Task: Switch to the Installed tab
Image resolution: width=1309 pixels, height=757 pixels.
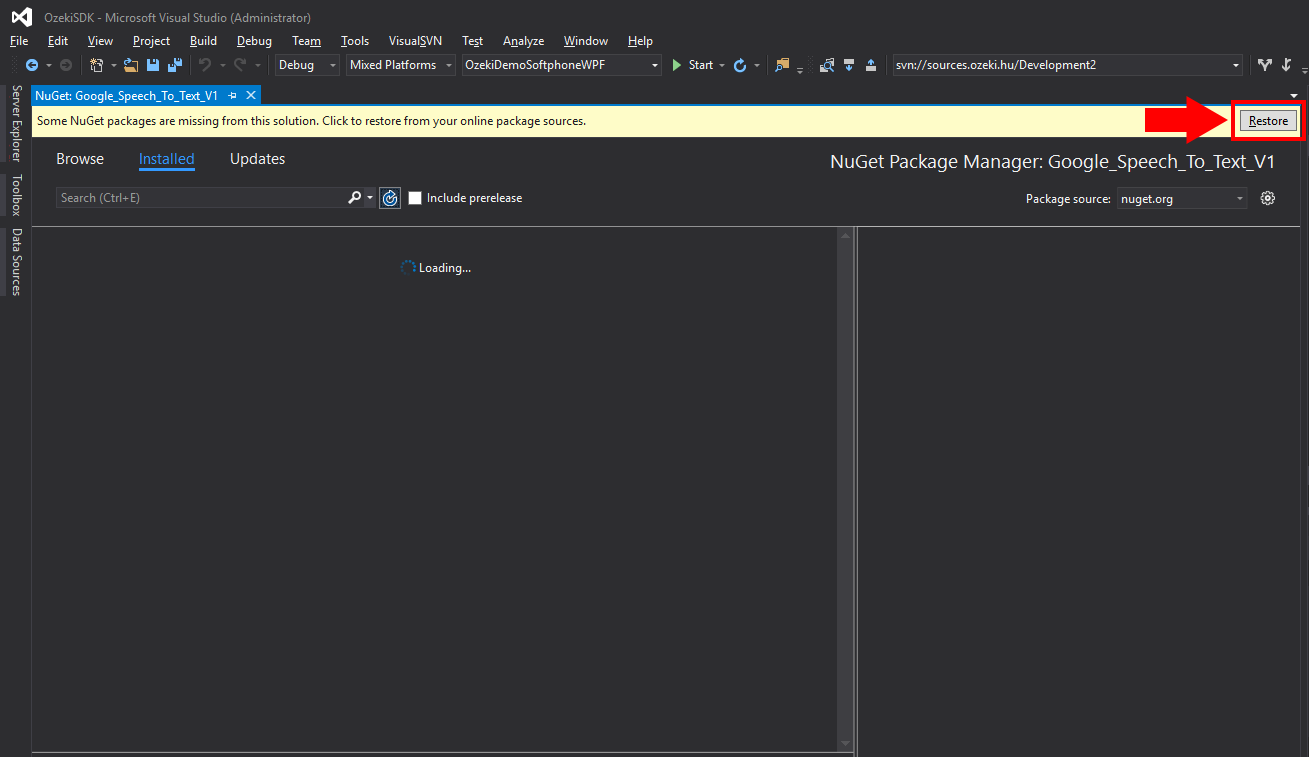Action: click(167, 159)
